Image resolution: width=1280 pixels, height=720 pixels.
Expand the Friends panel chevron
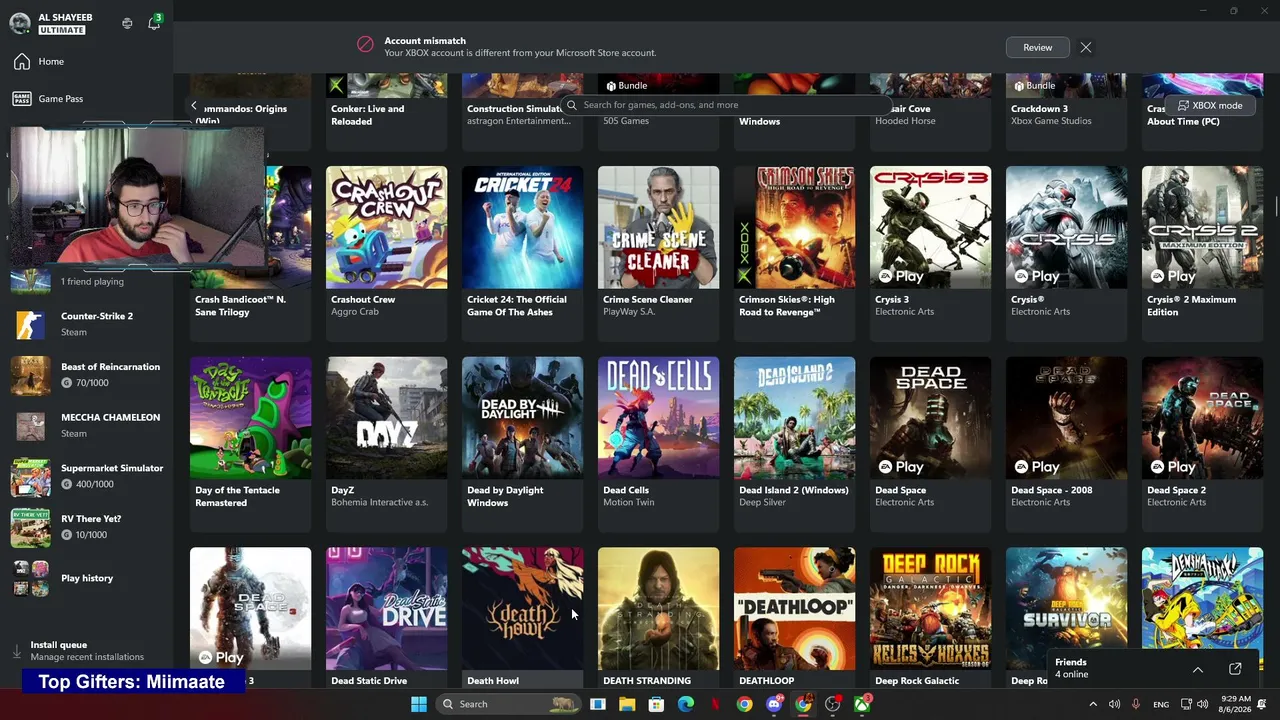coord(1197,669)
